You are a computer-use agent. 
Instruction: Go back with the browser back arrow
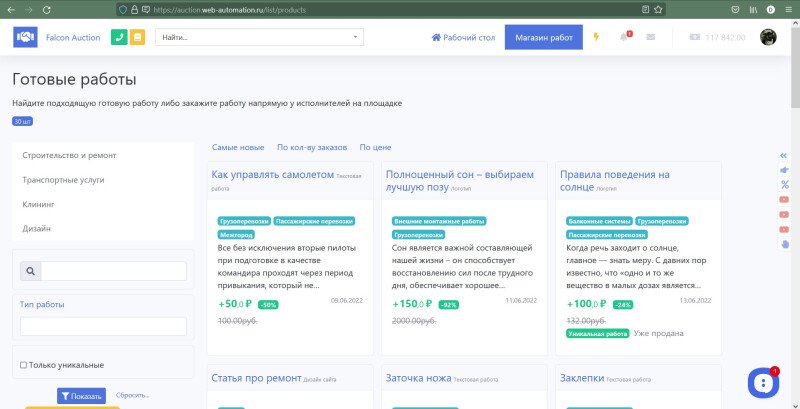(x=11, y=9)
